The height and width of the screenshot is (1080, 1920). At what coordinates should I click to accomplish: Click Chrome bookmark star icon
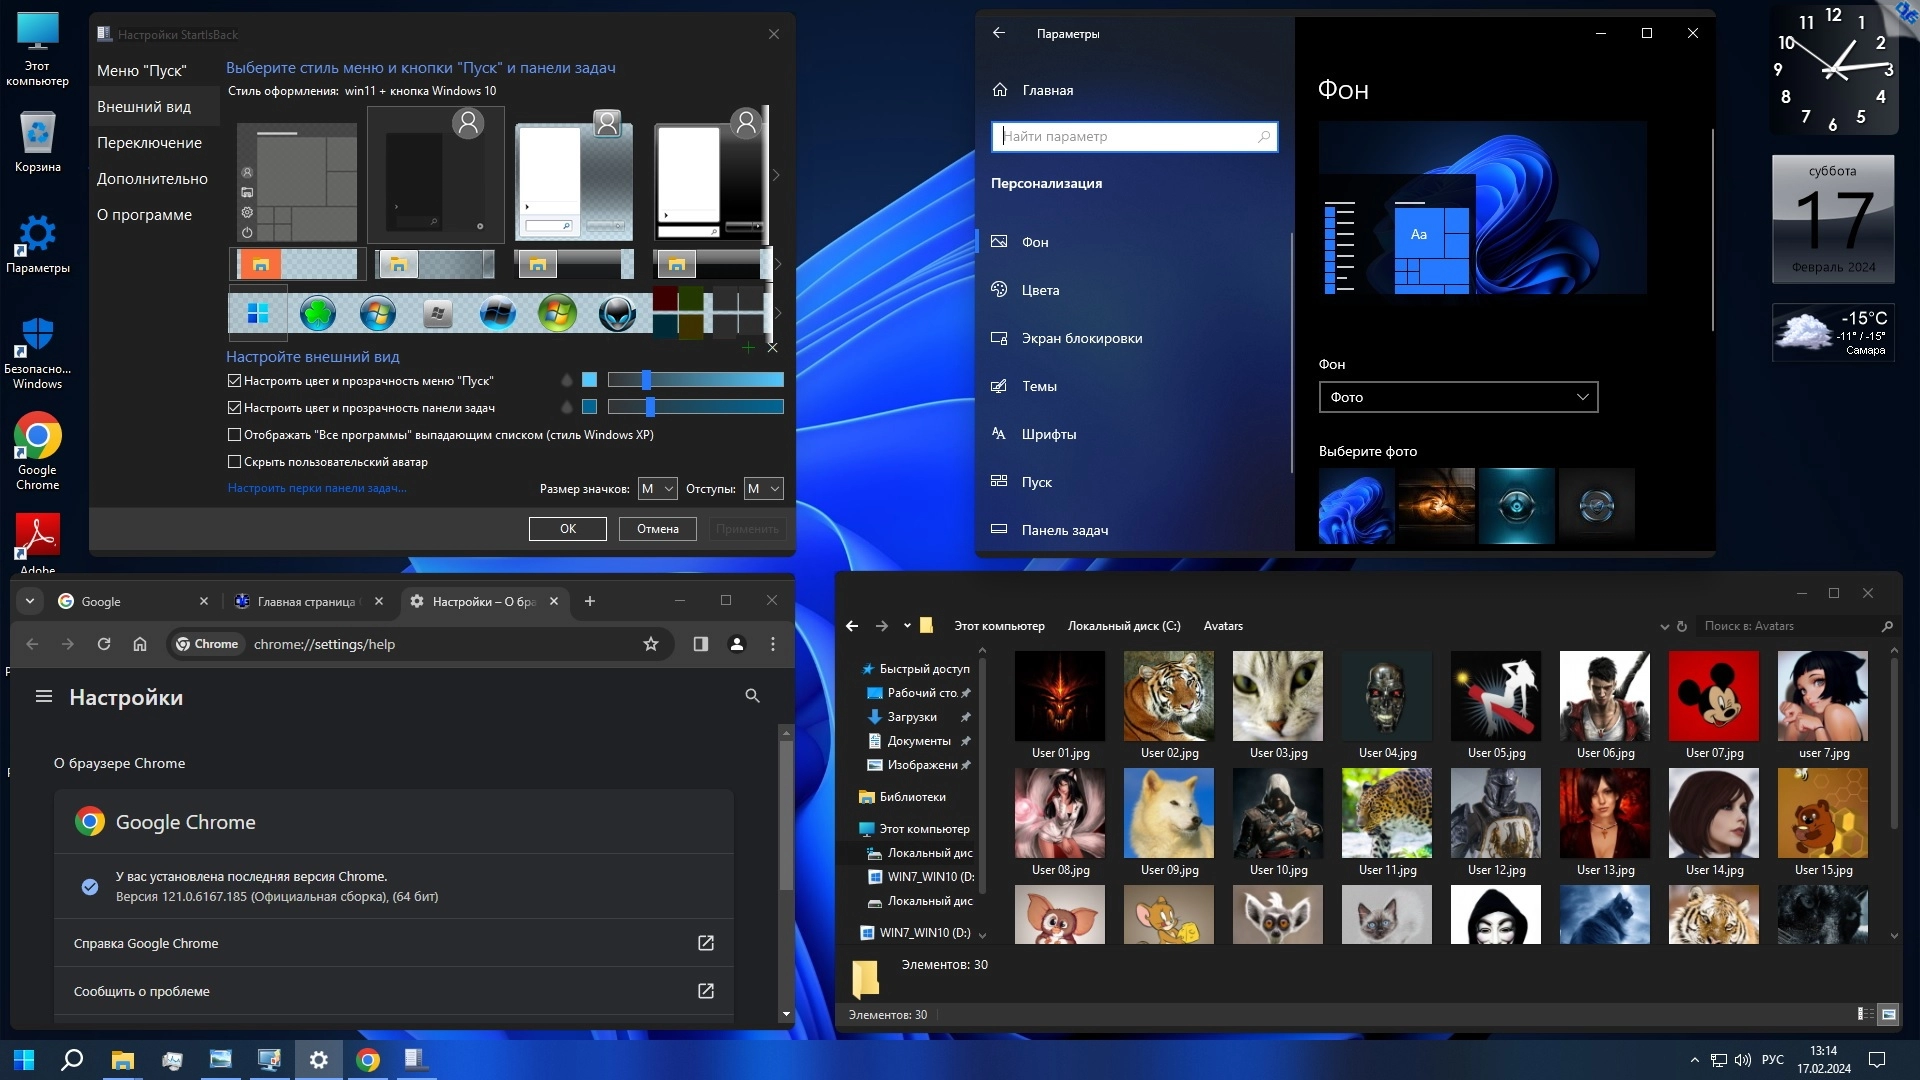(651, 644)
